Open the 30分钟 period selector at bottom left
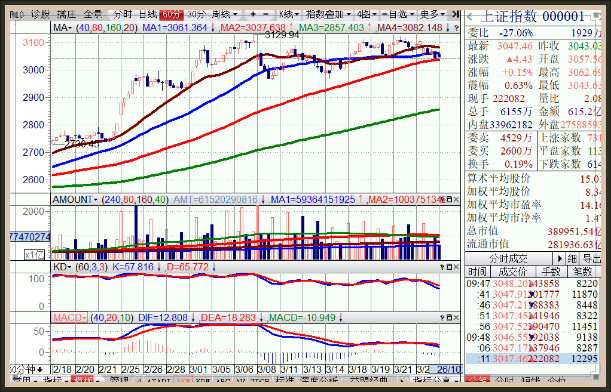 26,369
